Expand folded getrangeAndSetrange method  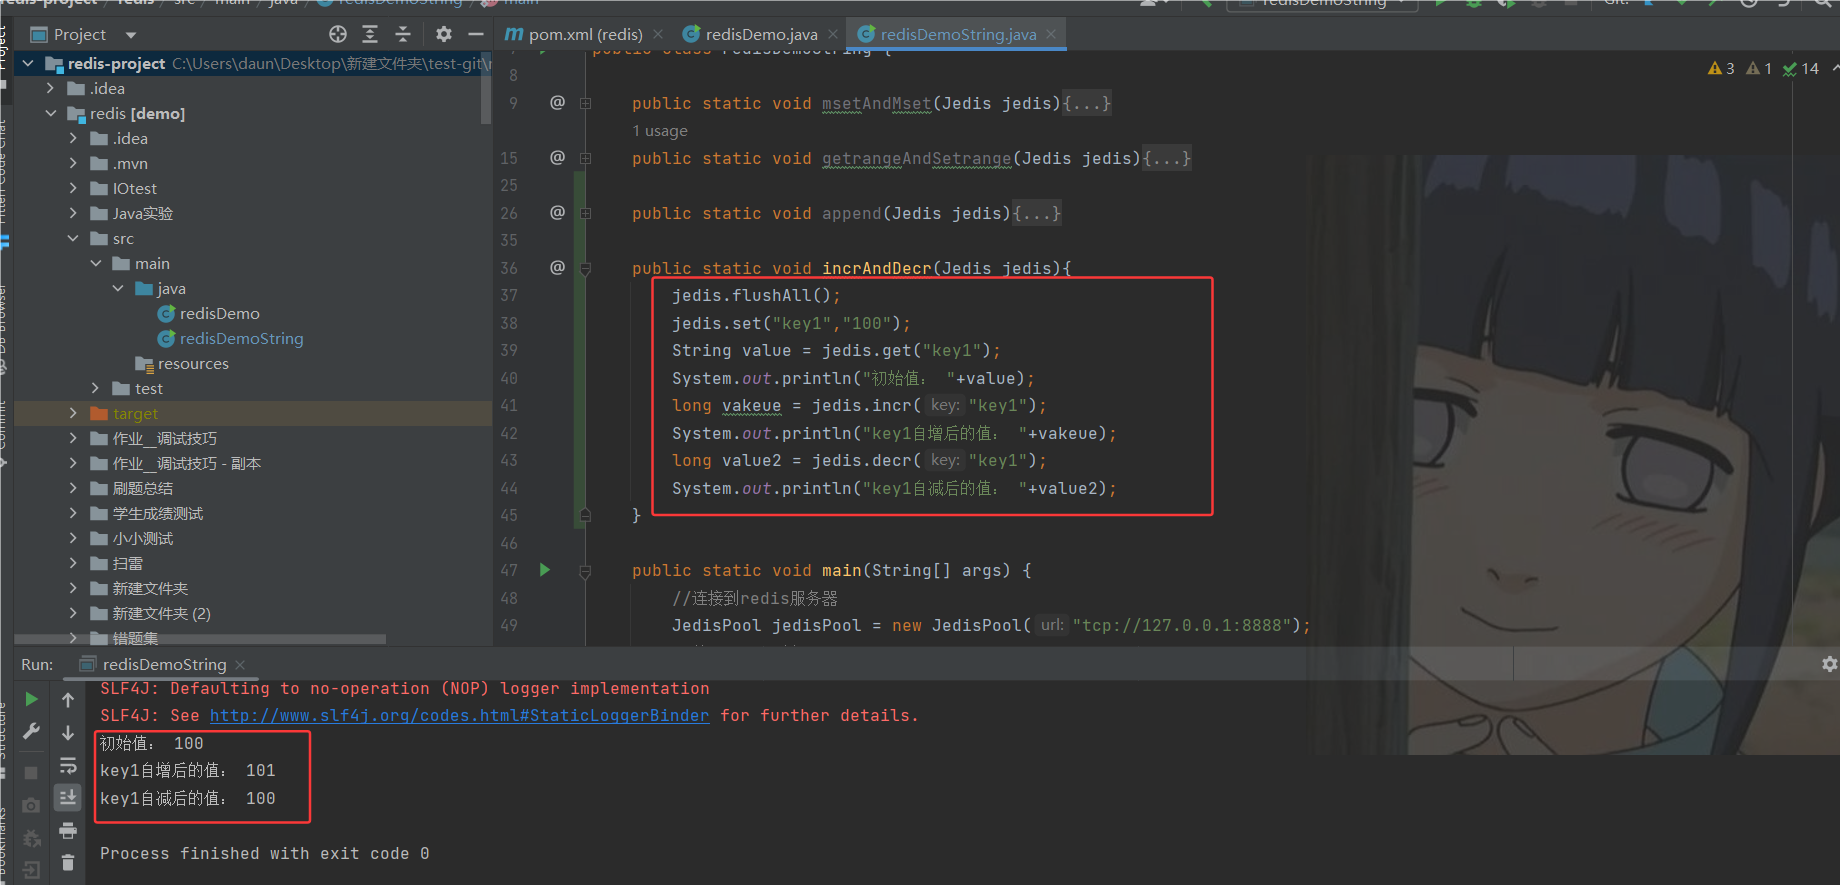click(x=586, y=158)
